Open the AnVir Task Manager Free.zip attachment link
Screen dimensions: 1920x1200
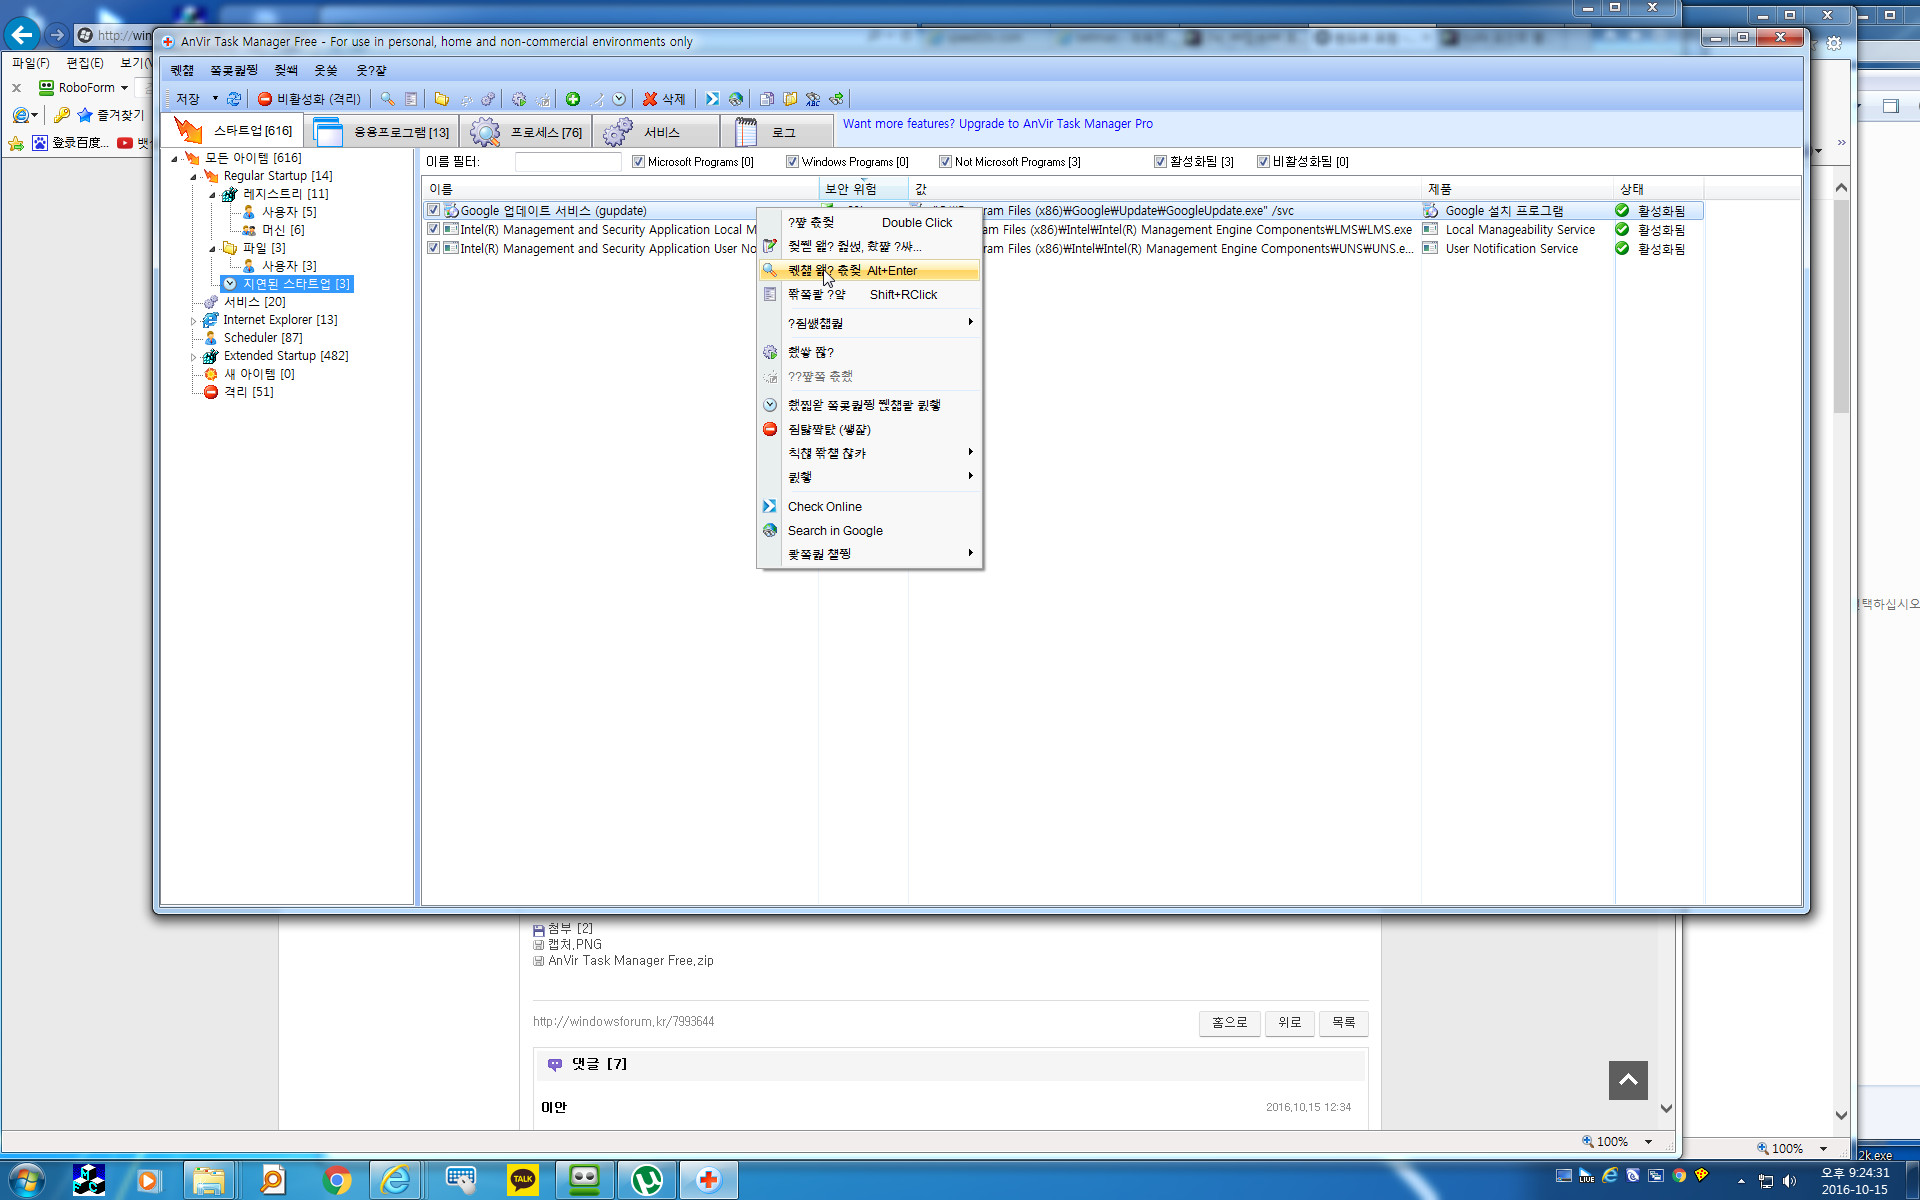coord(631,961)
